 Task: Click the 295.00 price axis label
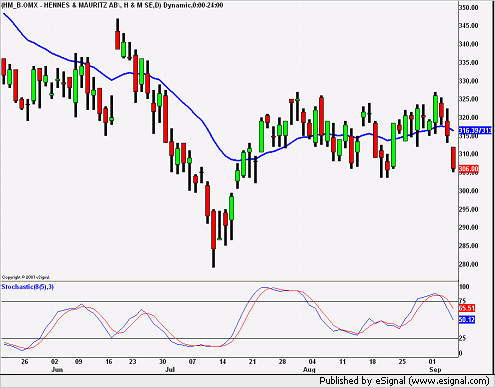(468, 209)
